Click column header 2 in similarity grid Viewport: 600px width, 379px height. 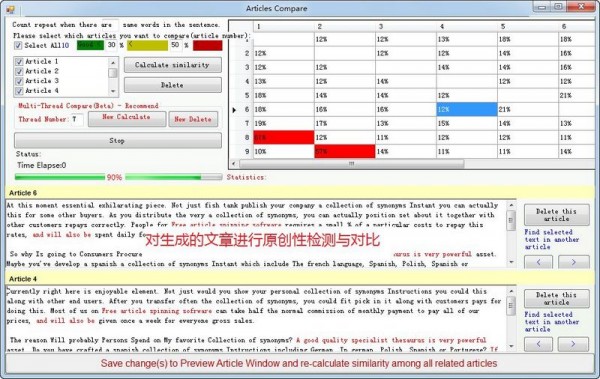345,26
